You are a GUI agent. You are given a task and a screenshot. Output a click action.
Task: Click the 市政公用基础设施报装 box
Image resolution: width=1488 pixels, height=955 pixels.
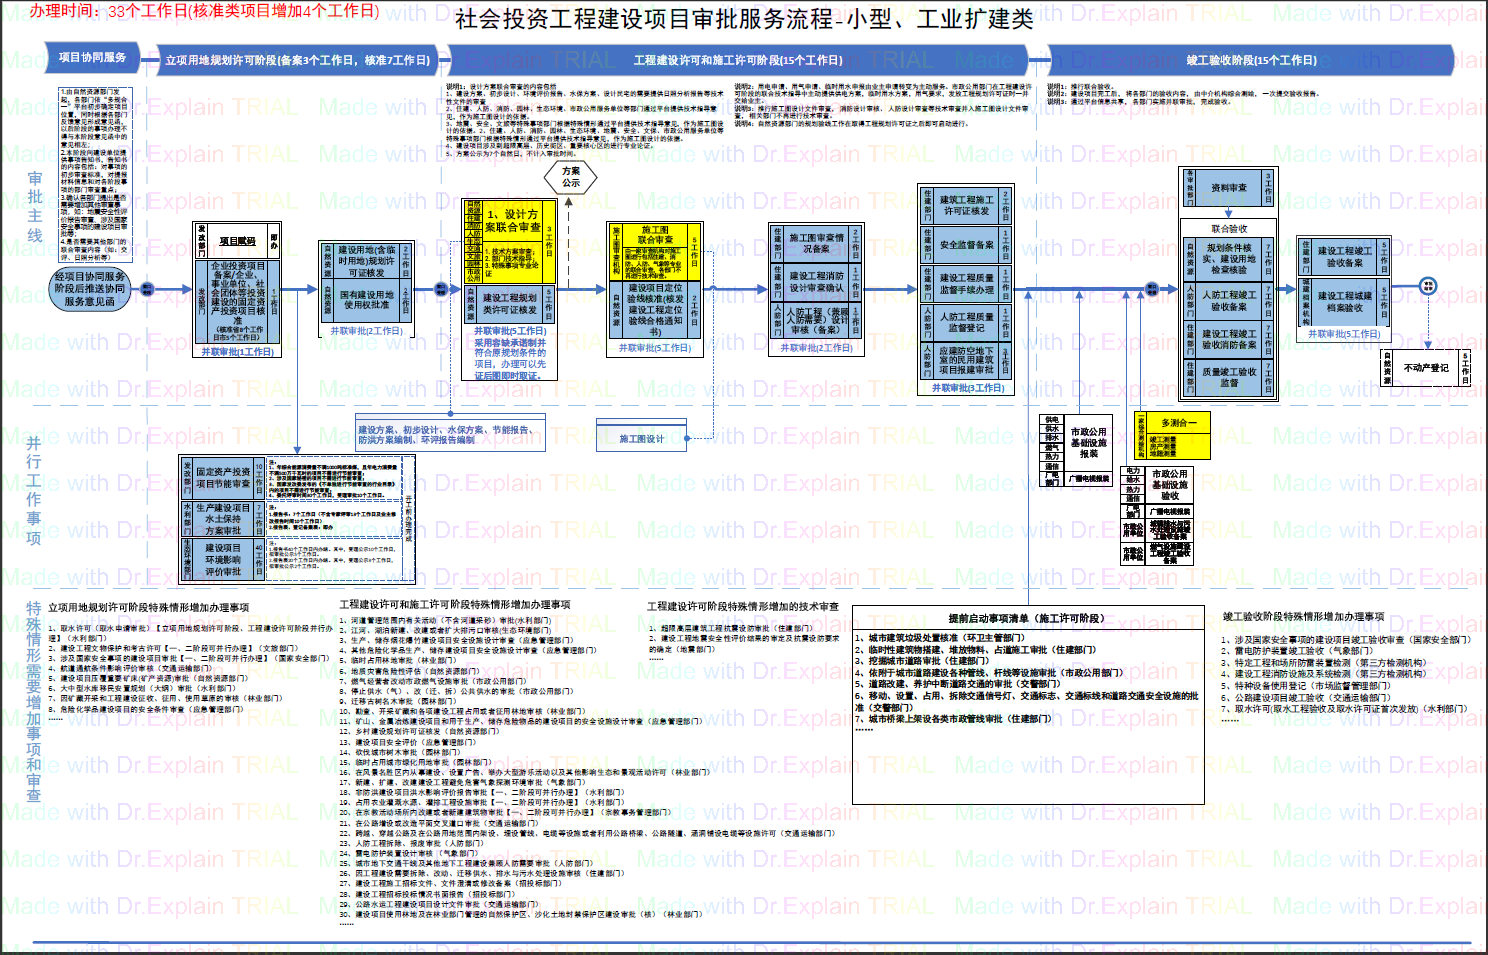point(1088,442)
